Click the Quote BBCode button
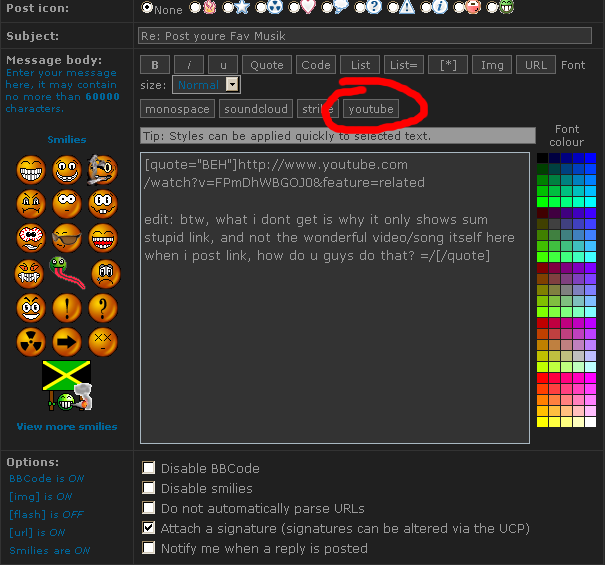The width and height of the screenshot is (605, 565). (x=267, y=65)
